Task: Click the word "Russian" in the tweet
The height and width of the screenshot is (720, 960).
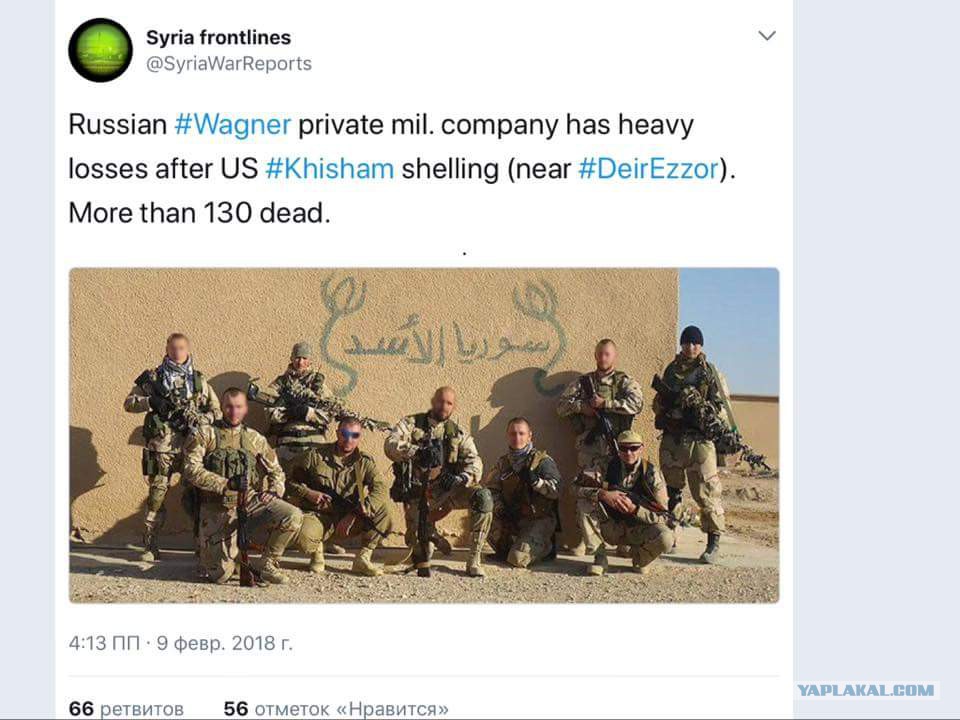Action: pos(118,125)
